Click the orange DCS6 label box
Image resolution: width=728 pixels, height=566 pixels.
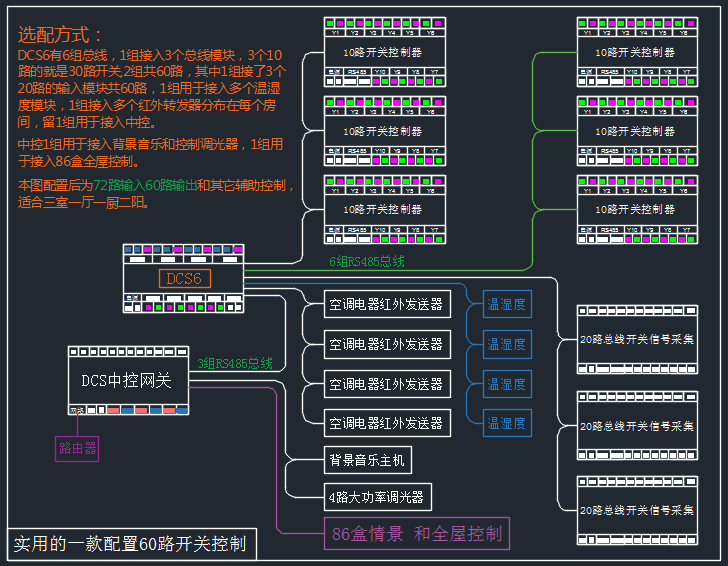pyautogui.click(x=185, y=279)
